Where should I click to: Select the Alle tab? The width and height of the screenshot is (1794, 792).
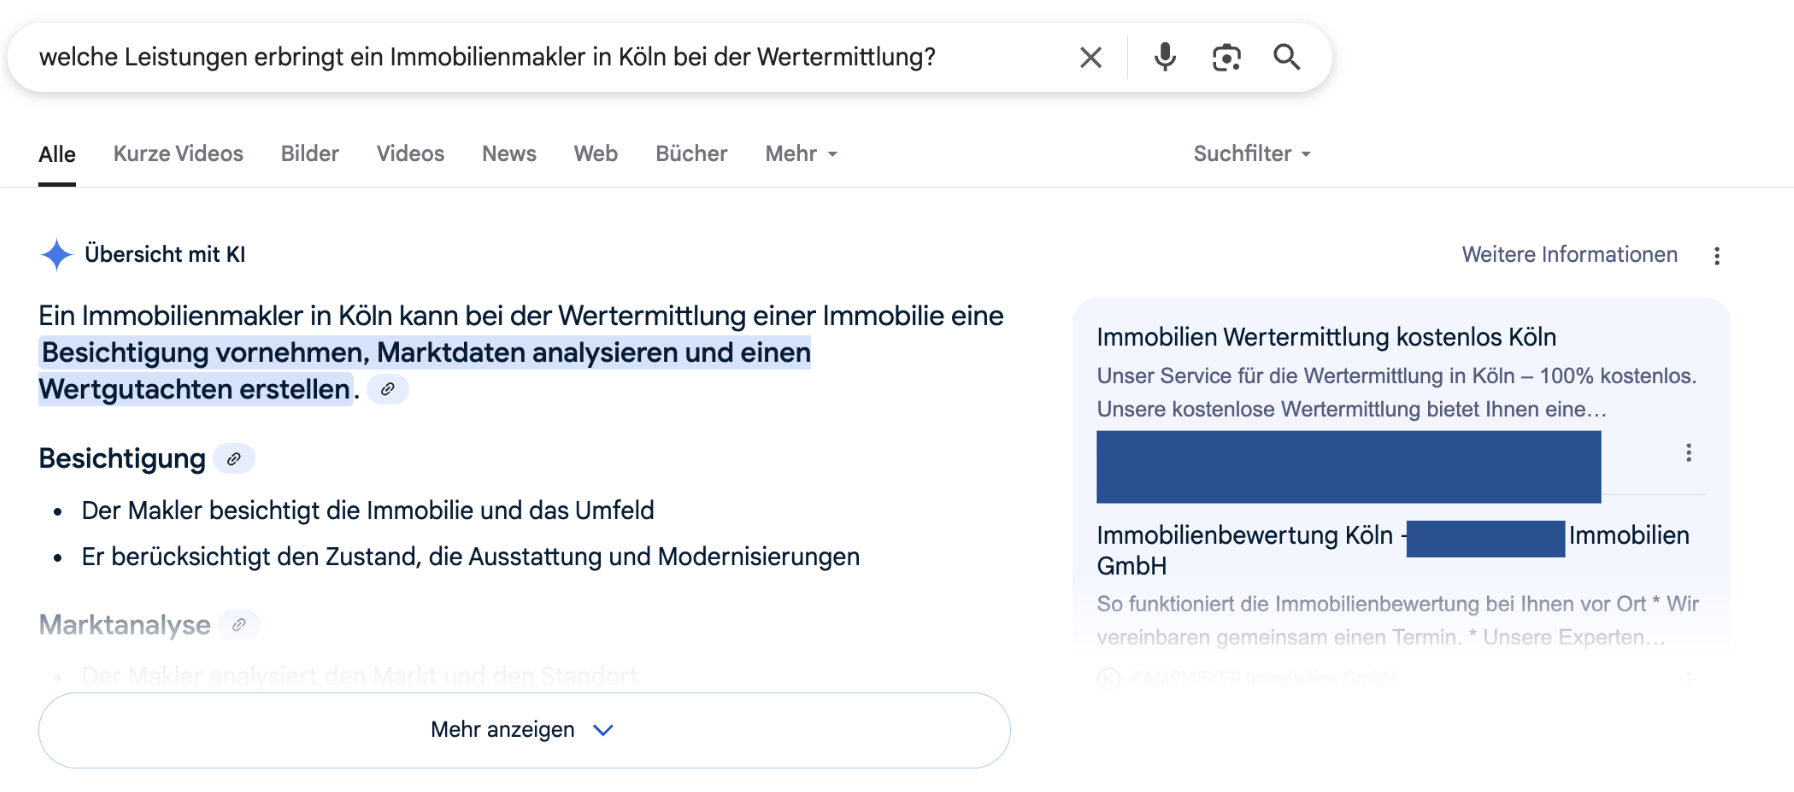click(x=57, y=154)
